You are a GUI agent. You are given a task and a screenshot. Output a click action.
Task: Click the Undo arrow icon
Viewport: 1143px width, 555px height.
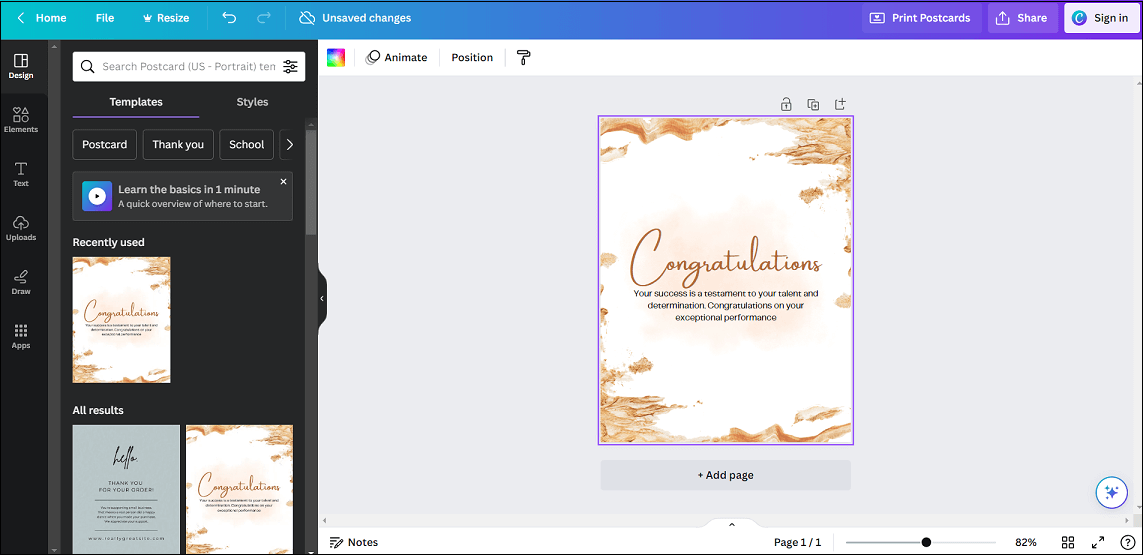tap(230, 18)
